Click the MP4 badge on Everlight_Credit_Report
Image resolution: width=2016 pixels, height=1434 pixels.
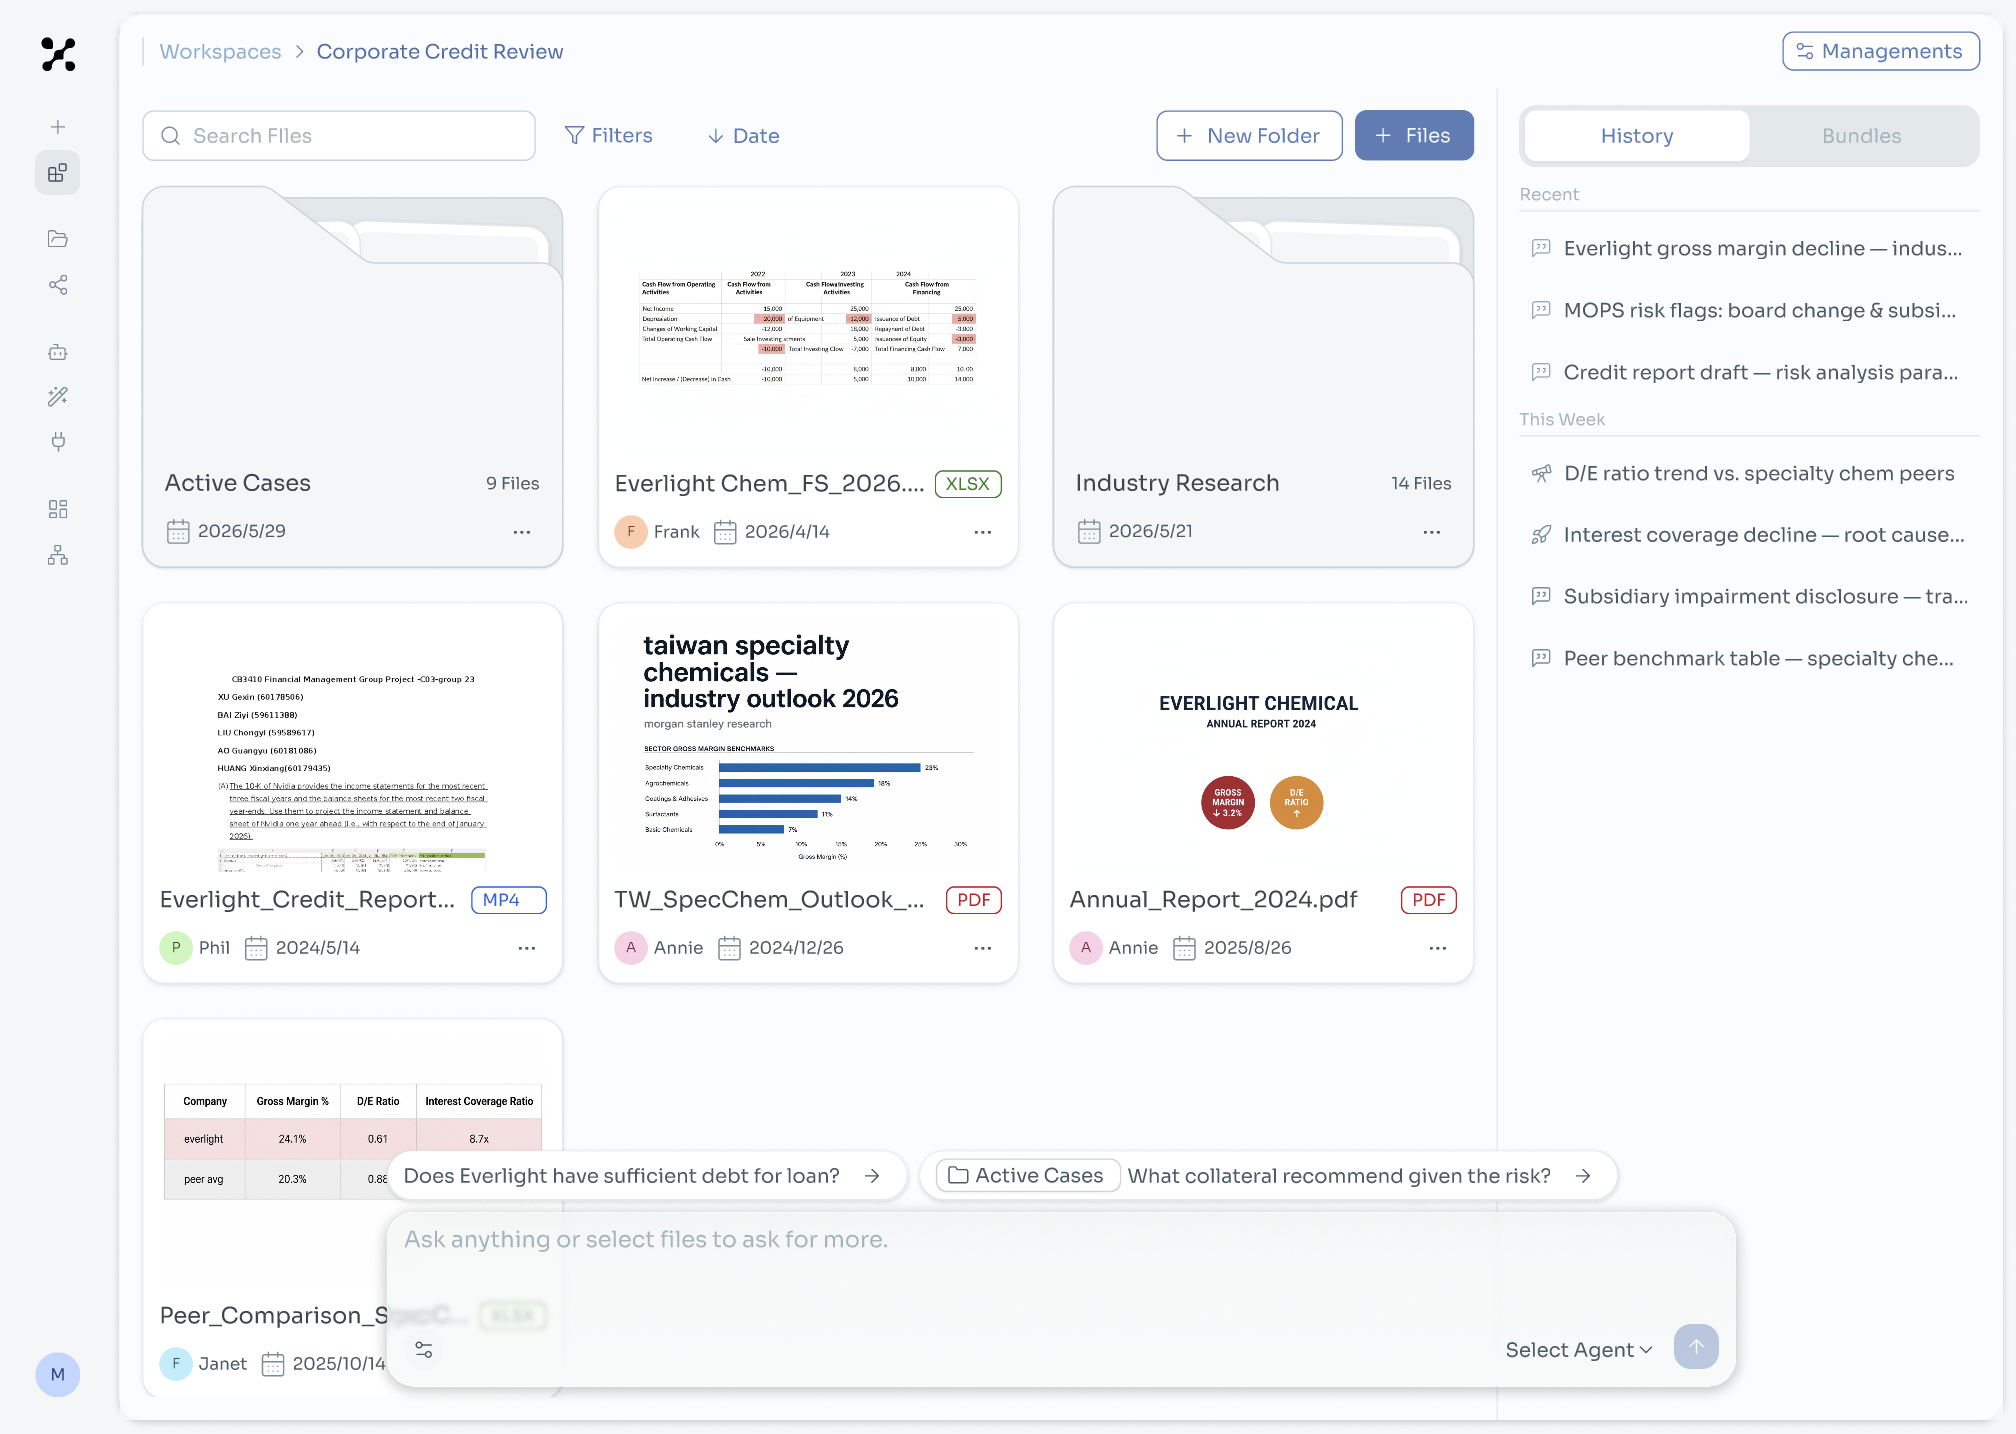[x=509, y=900]
